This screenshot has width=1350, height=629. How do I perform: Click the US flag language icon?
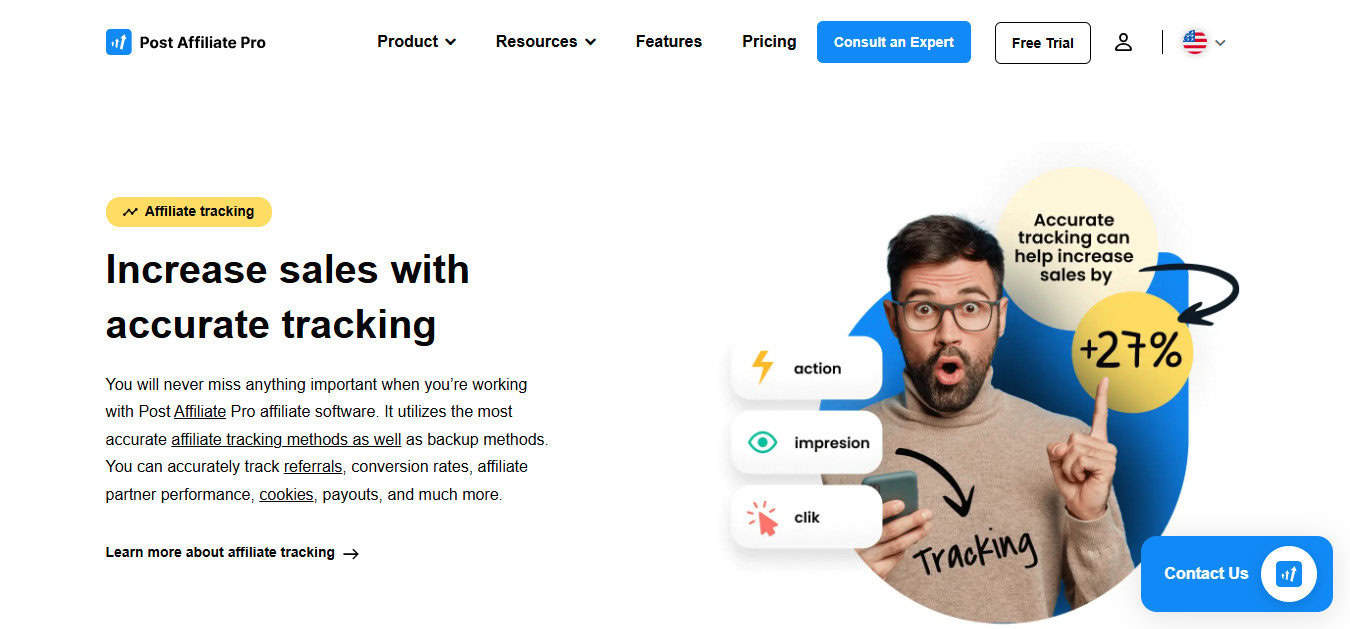[1194, 42]
